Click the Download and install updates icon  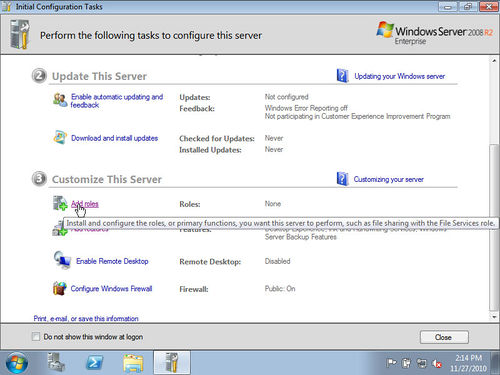[60, 137]
